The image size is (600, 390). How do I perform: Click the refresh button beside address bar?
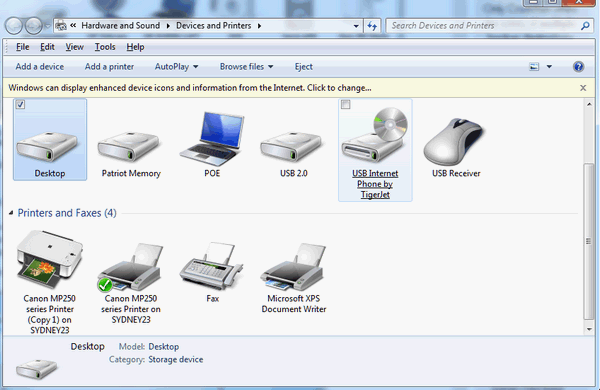(372, 26)
